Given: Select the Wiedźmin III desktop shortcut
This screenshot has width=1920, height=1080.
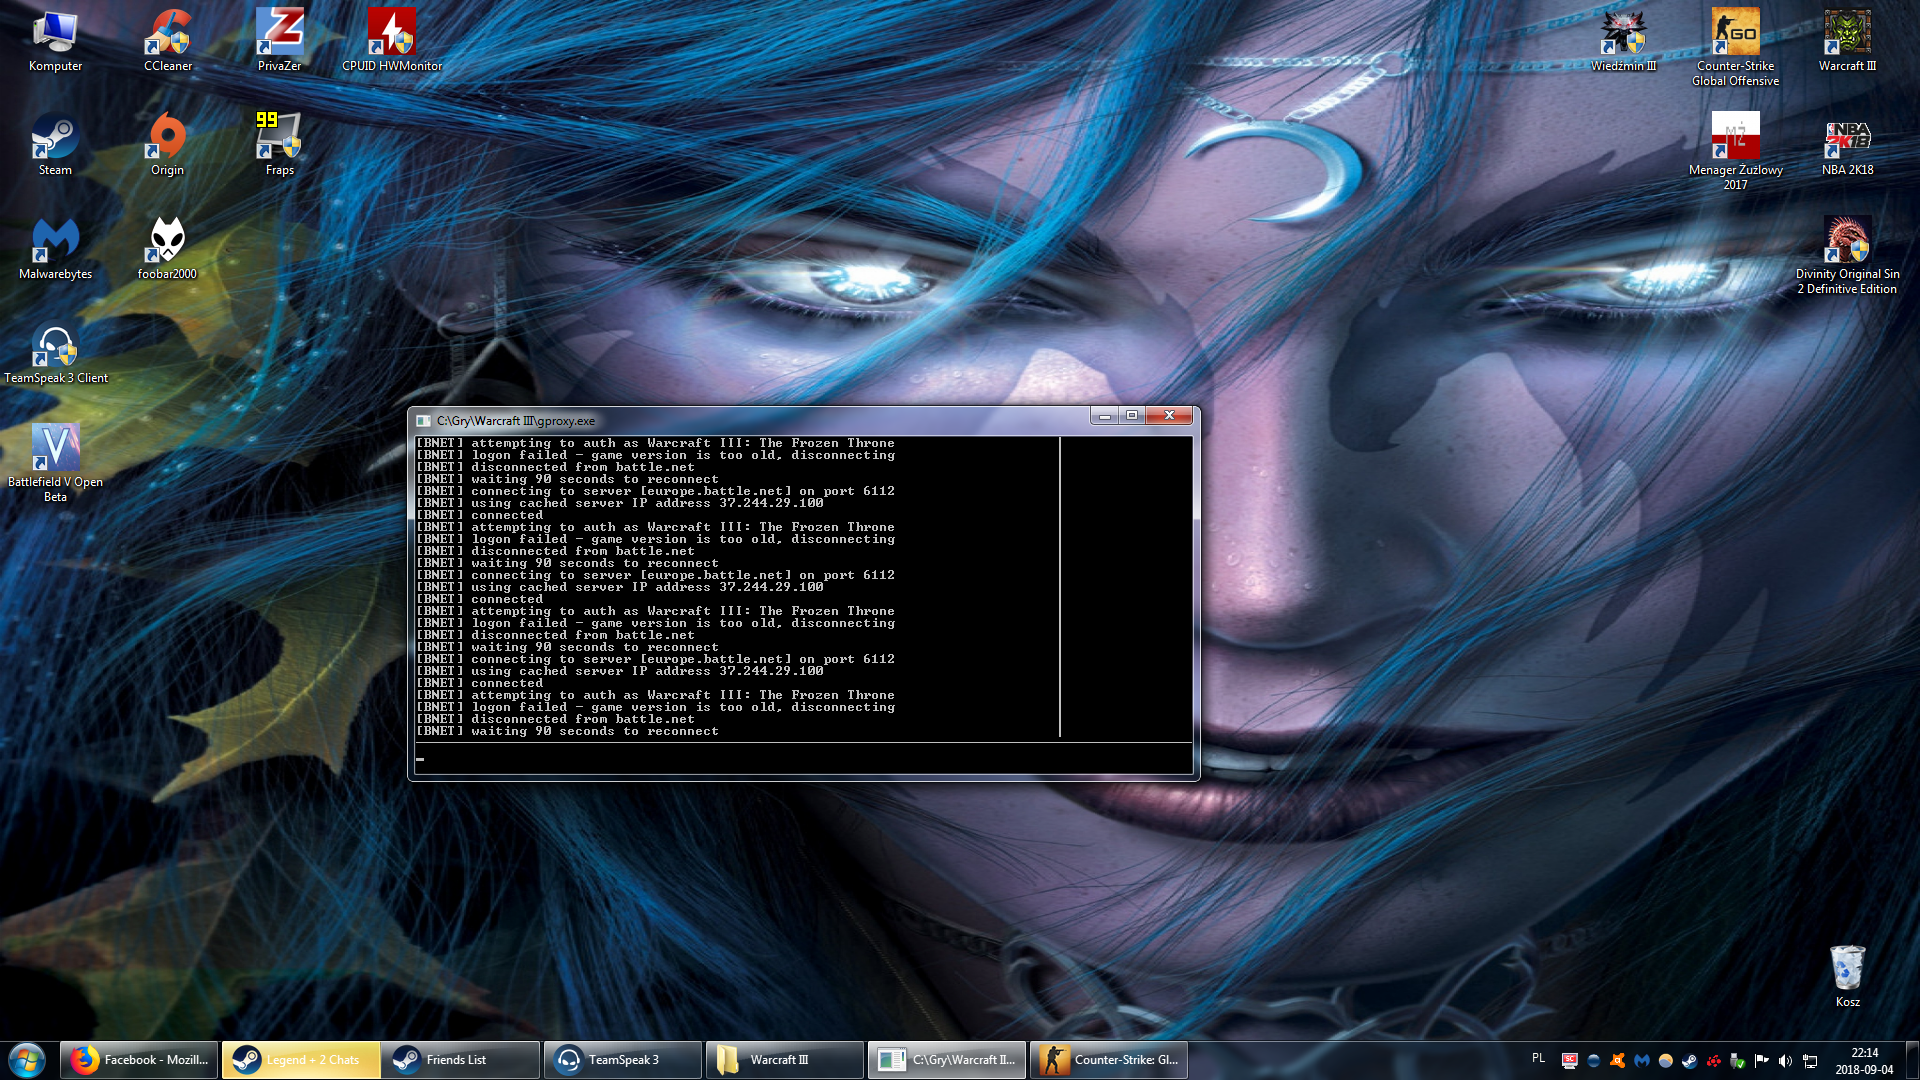Looking at the screenshot, I should coord(1623,41).
